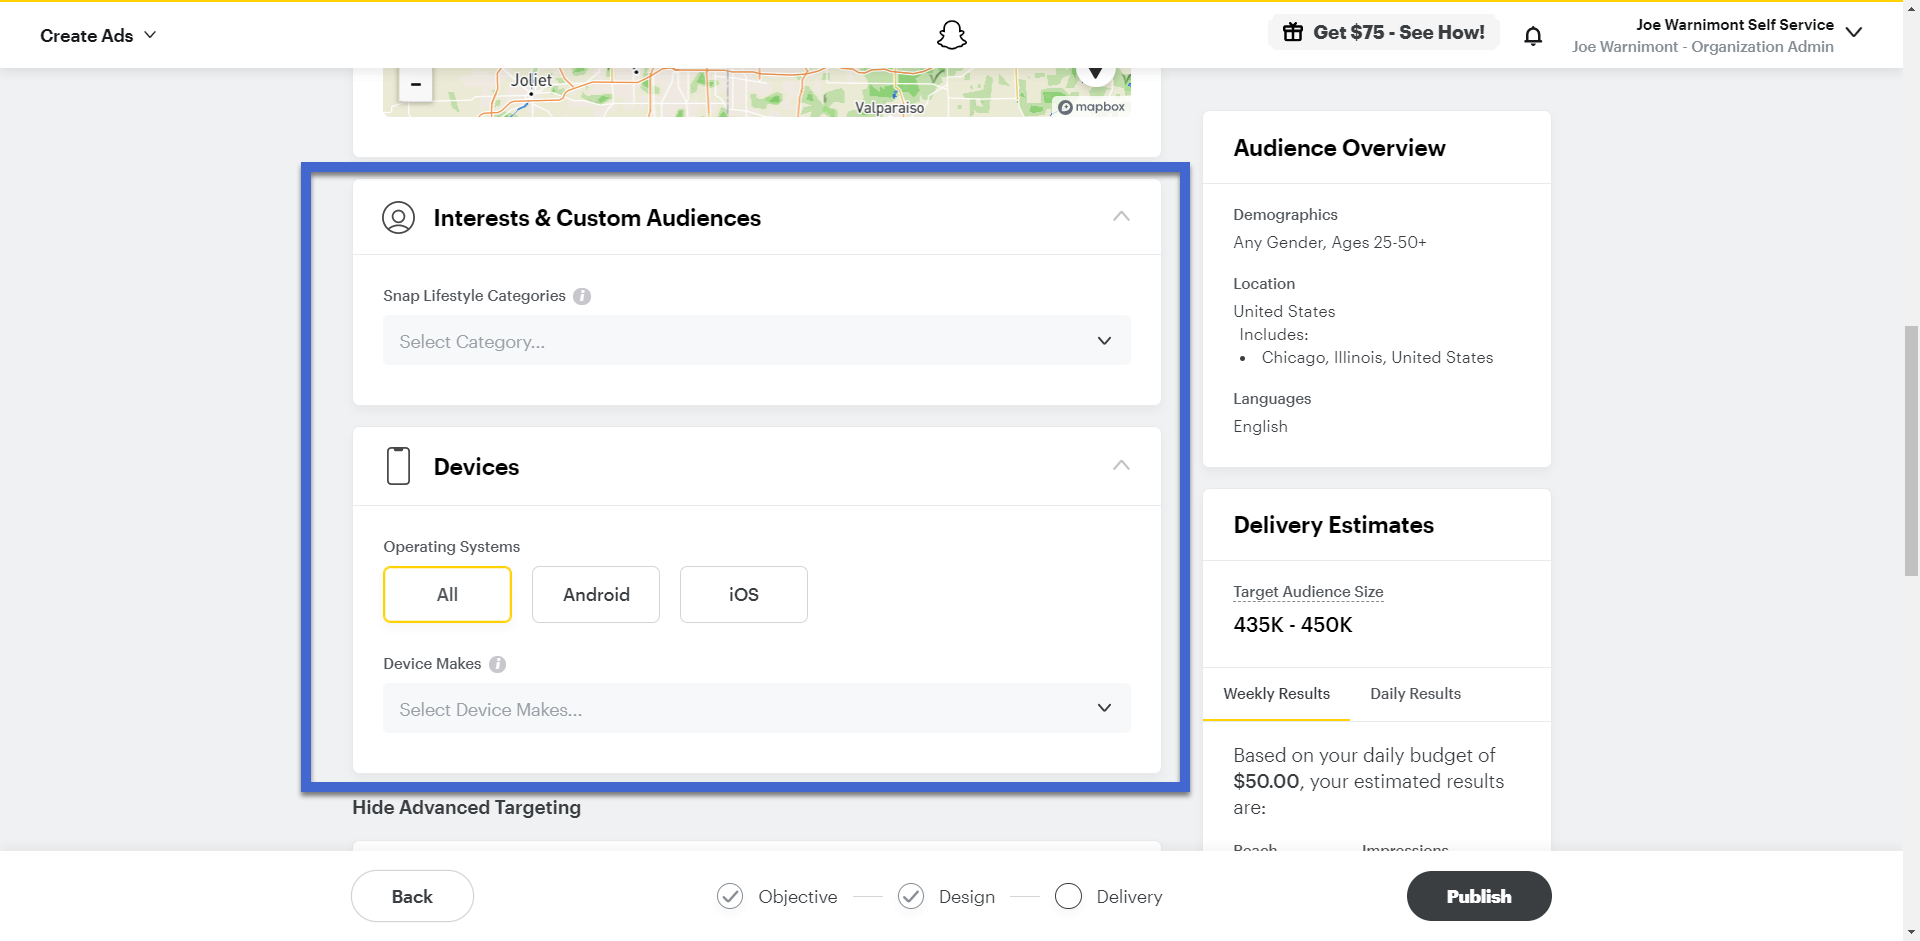Click the Interests & Custom Audiences person icon

pos(398,217)
